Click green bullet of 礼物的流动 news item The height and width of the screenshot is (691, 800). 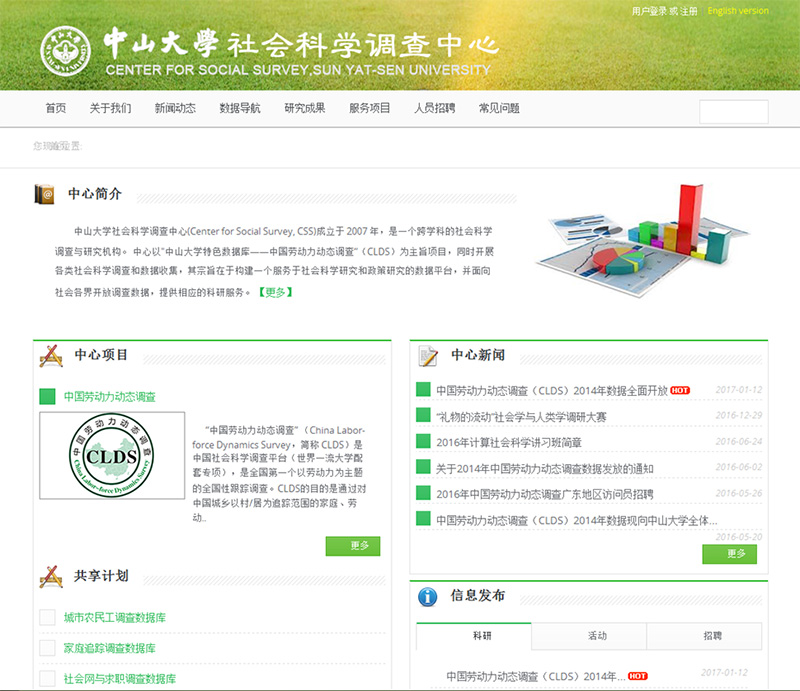pos(423,415)
